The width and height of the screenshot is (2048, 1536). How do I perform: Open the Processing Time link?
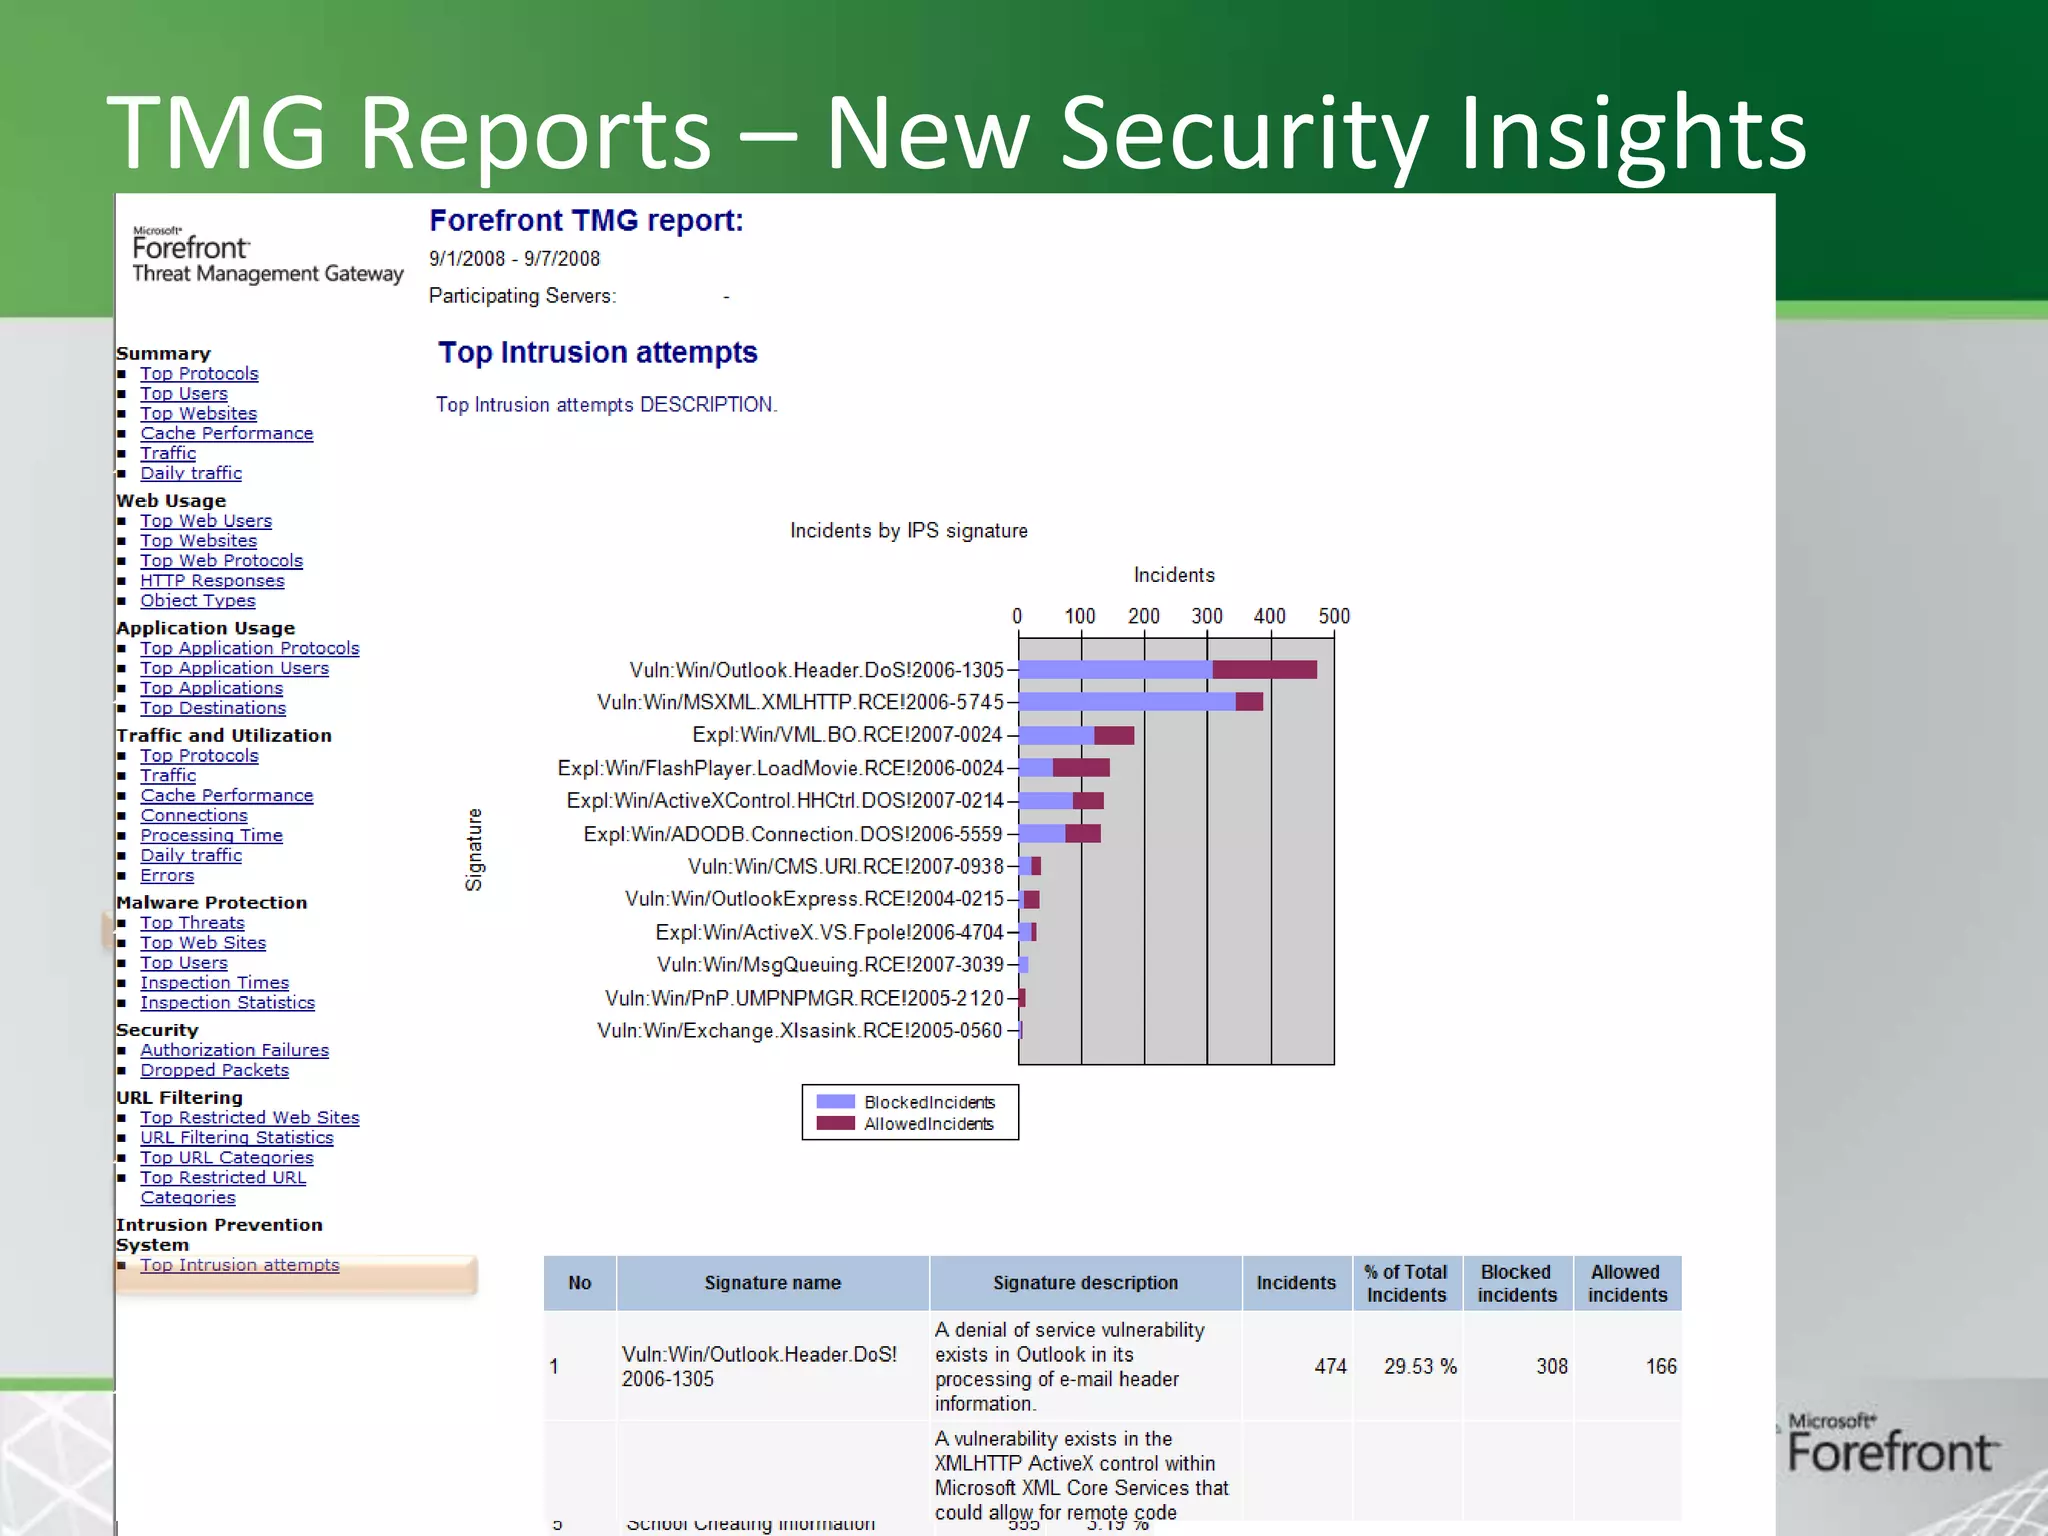tap(211, 835)
